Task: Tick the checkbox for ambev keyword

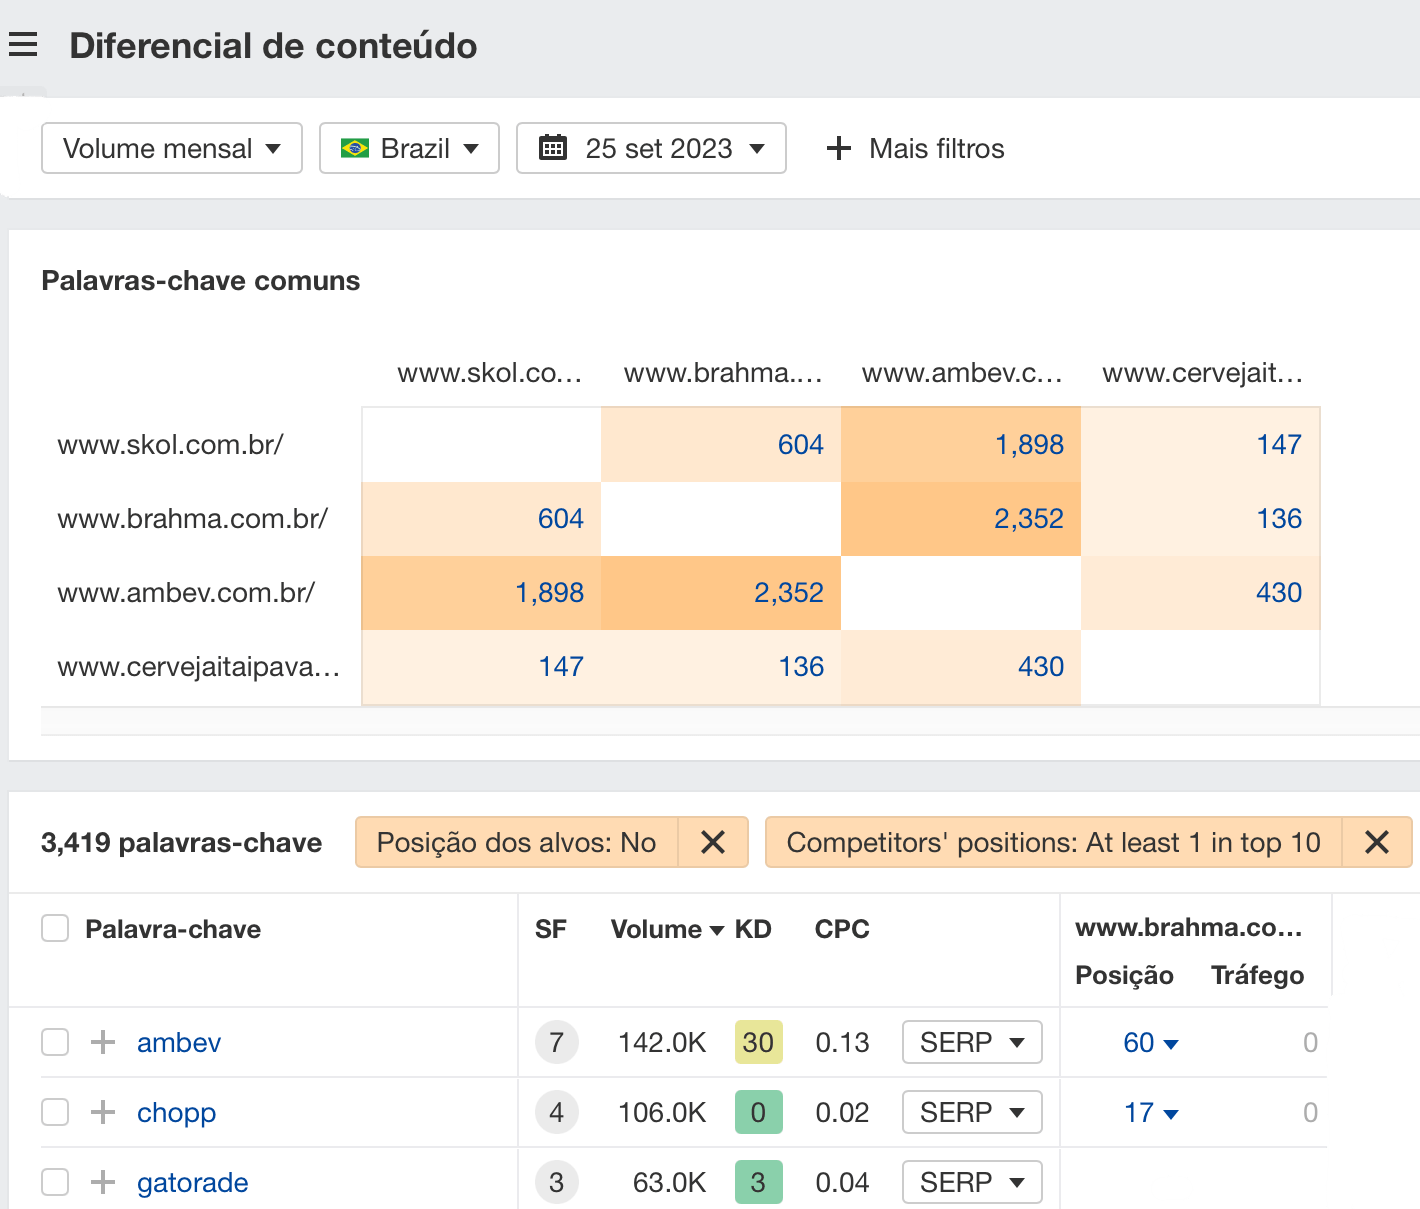Action: [55, 1043]
